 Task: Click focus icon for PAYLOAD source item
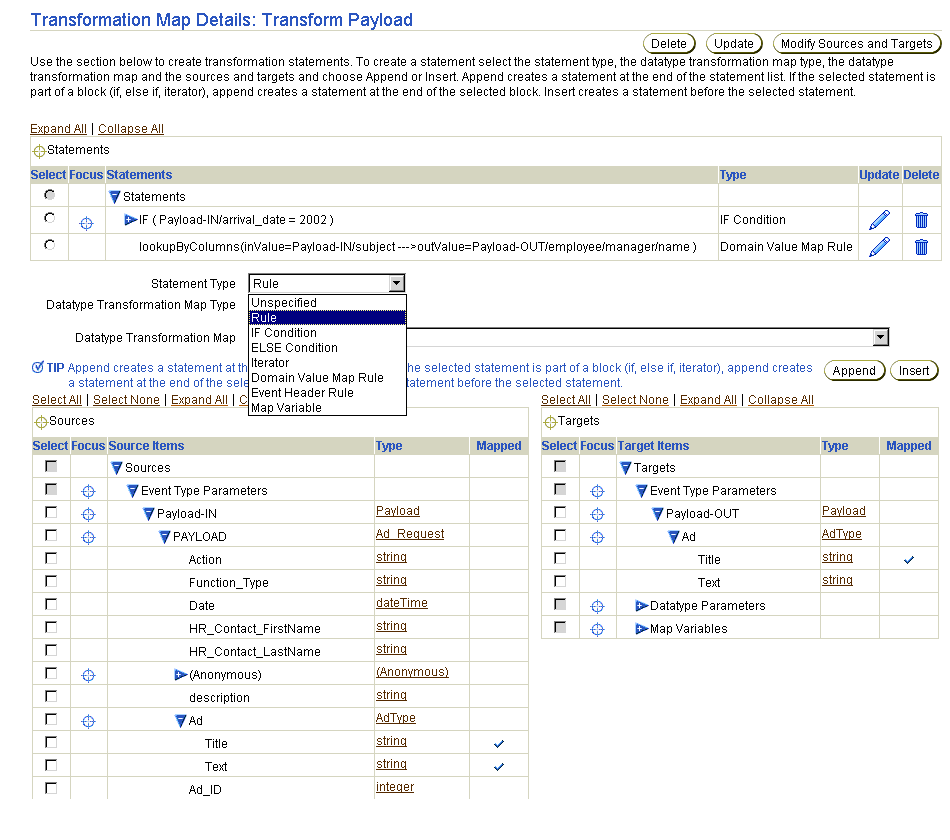[x=88, y=538]
